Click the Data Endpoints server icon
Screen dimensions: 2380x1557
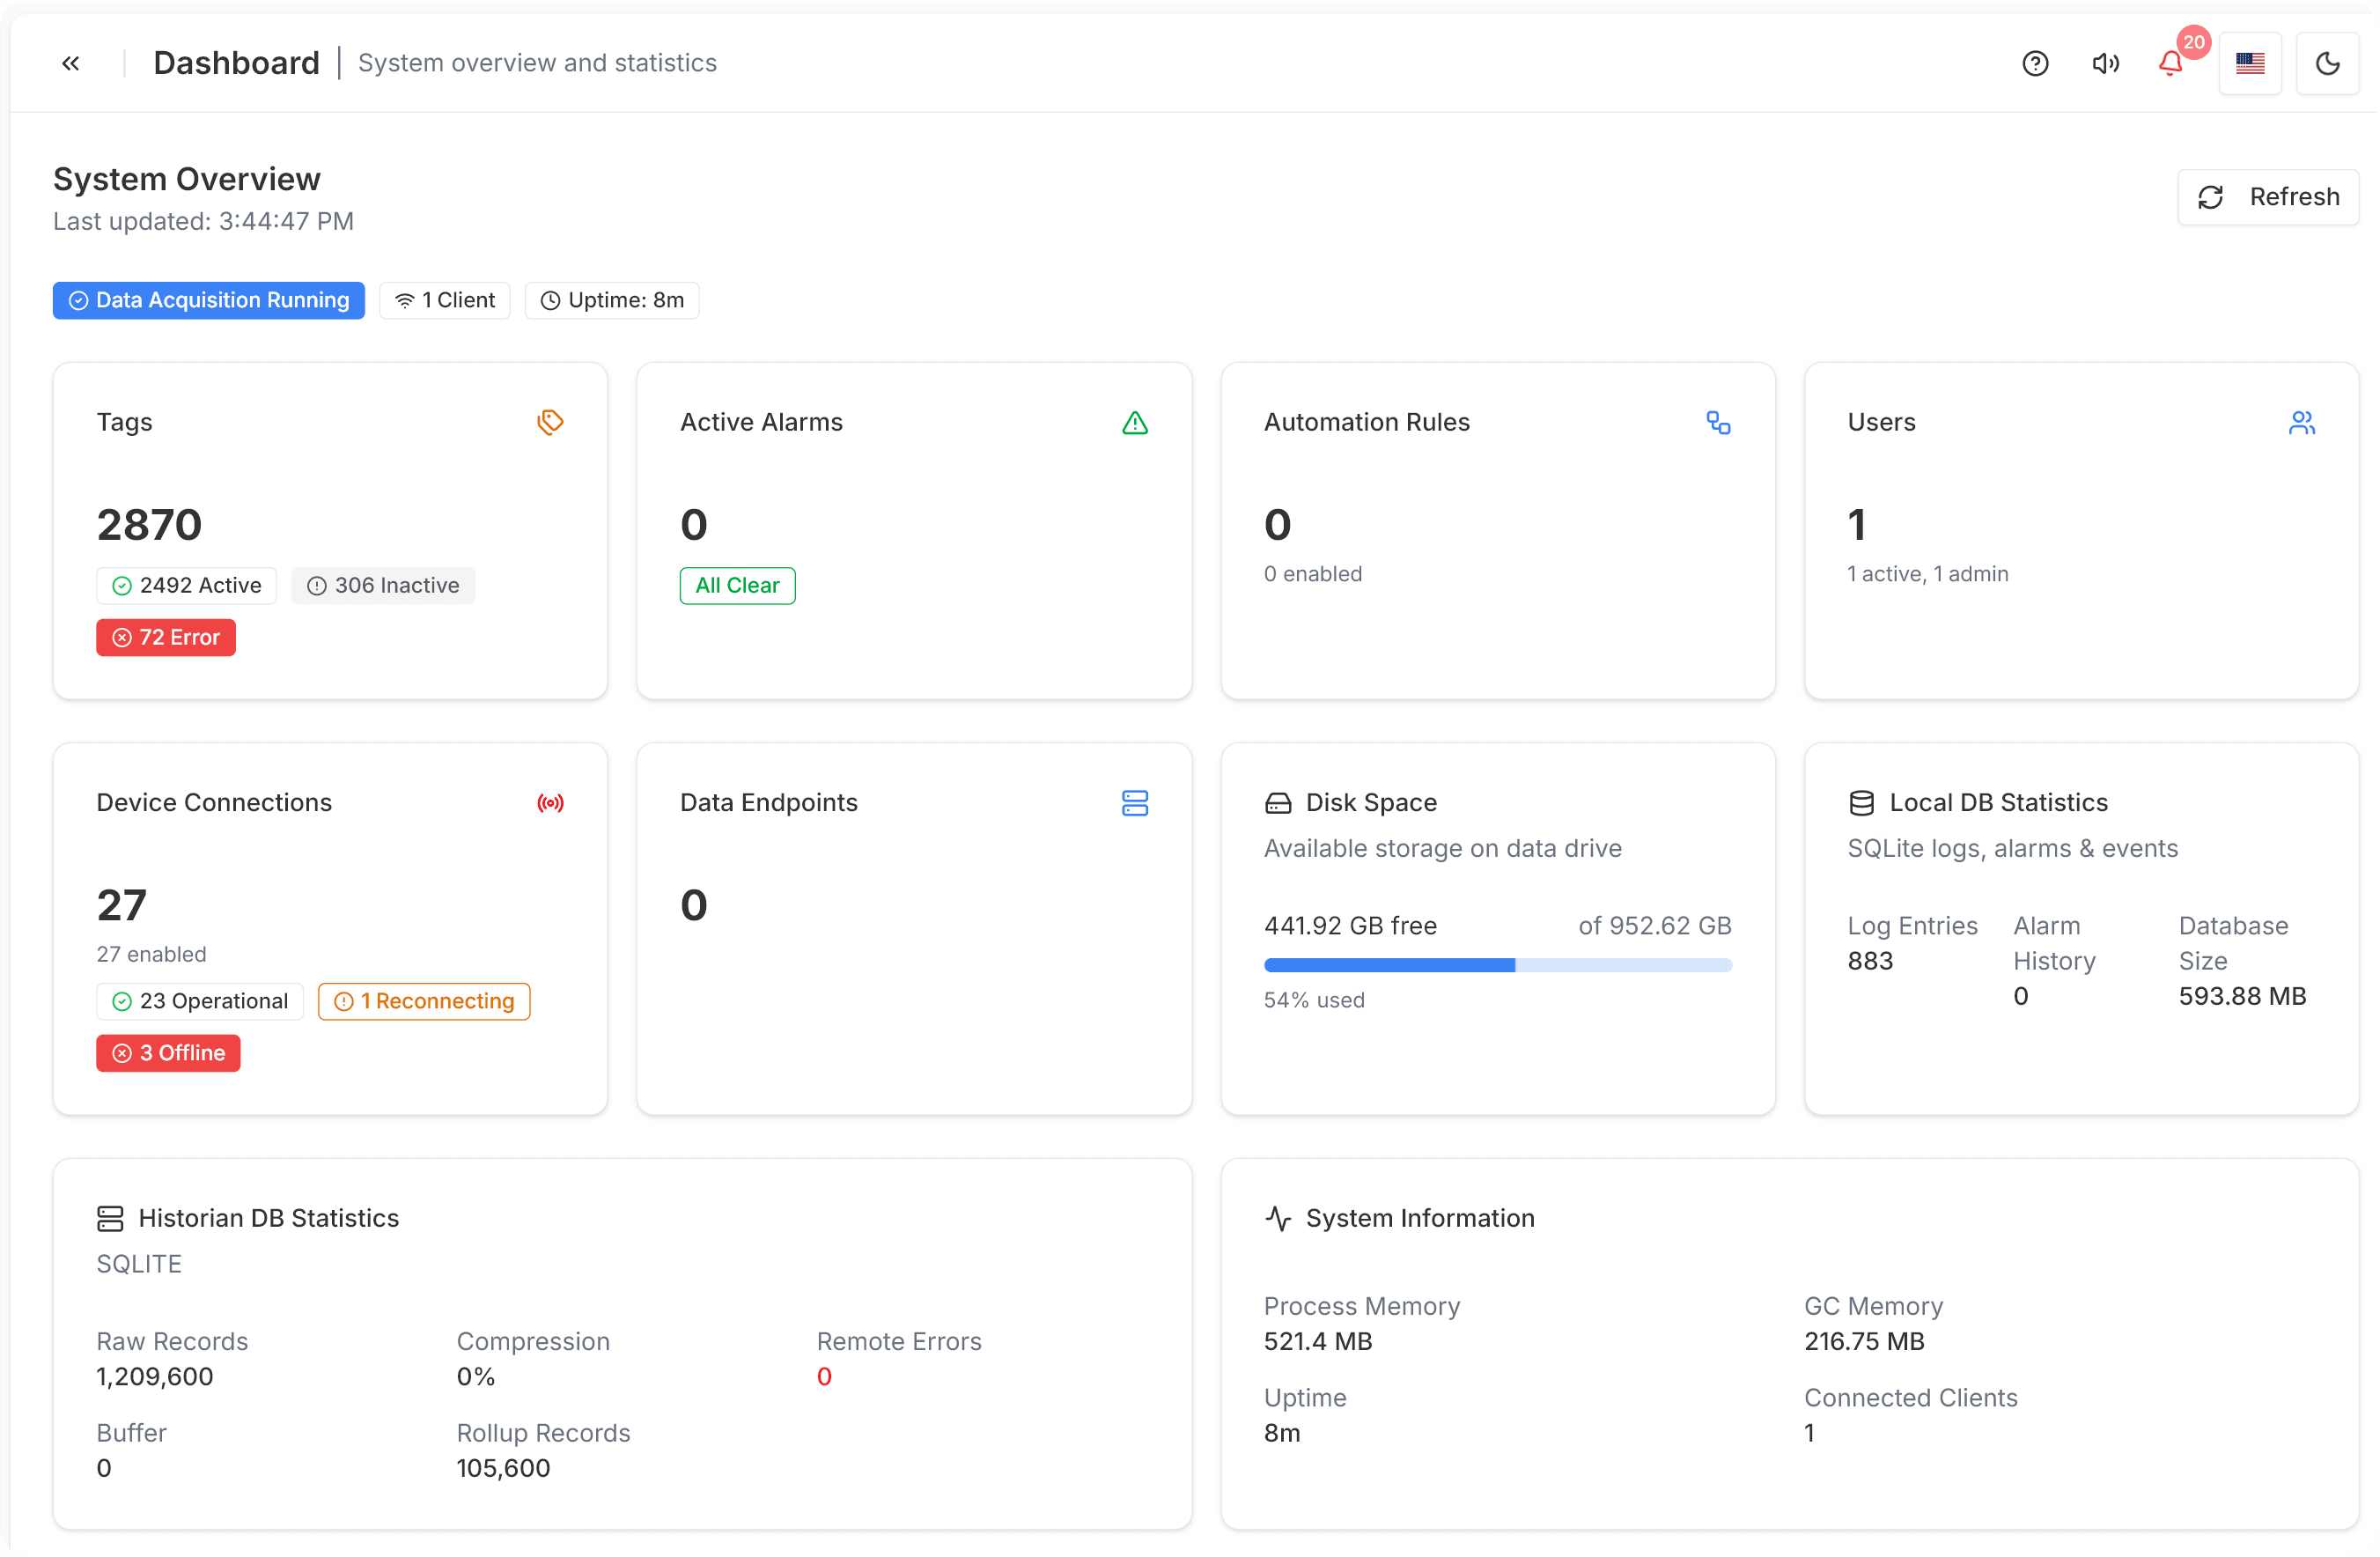[1134, 802]
